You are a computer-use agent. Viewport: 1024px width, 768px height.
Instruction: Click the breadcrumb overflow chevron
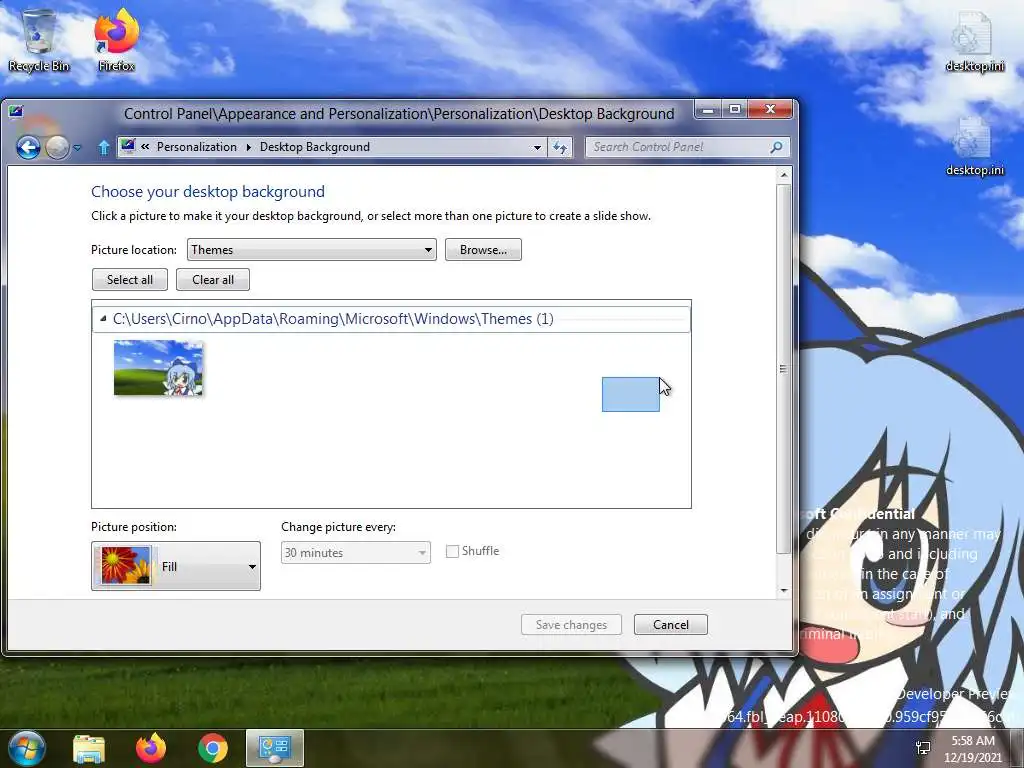coord(145,146)
